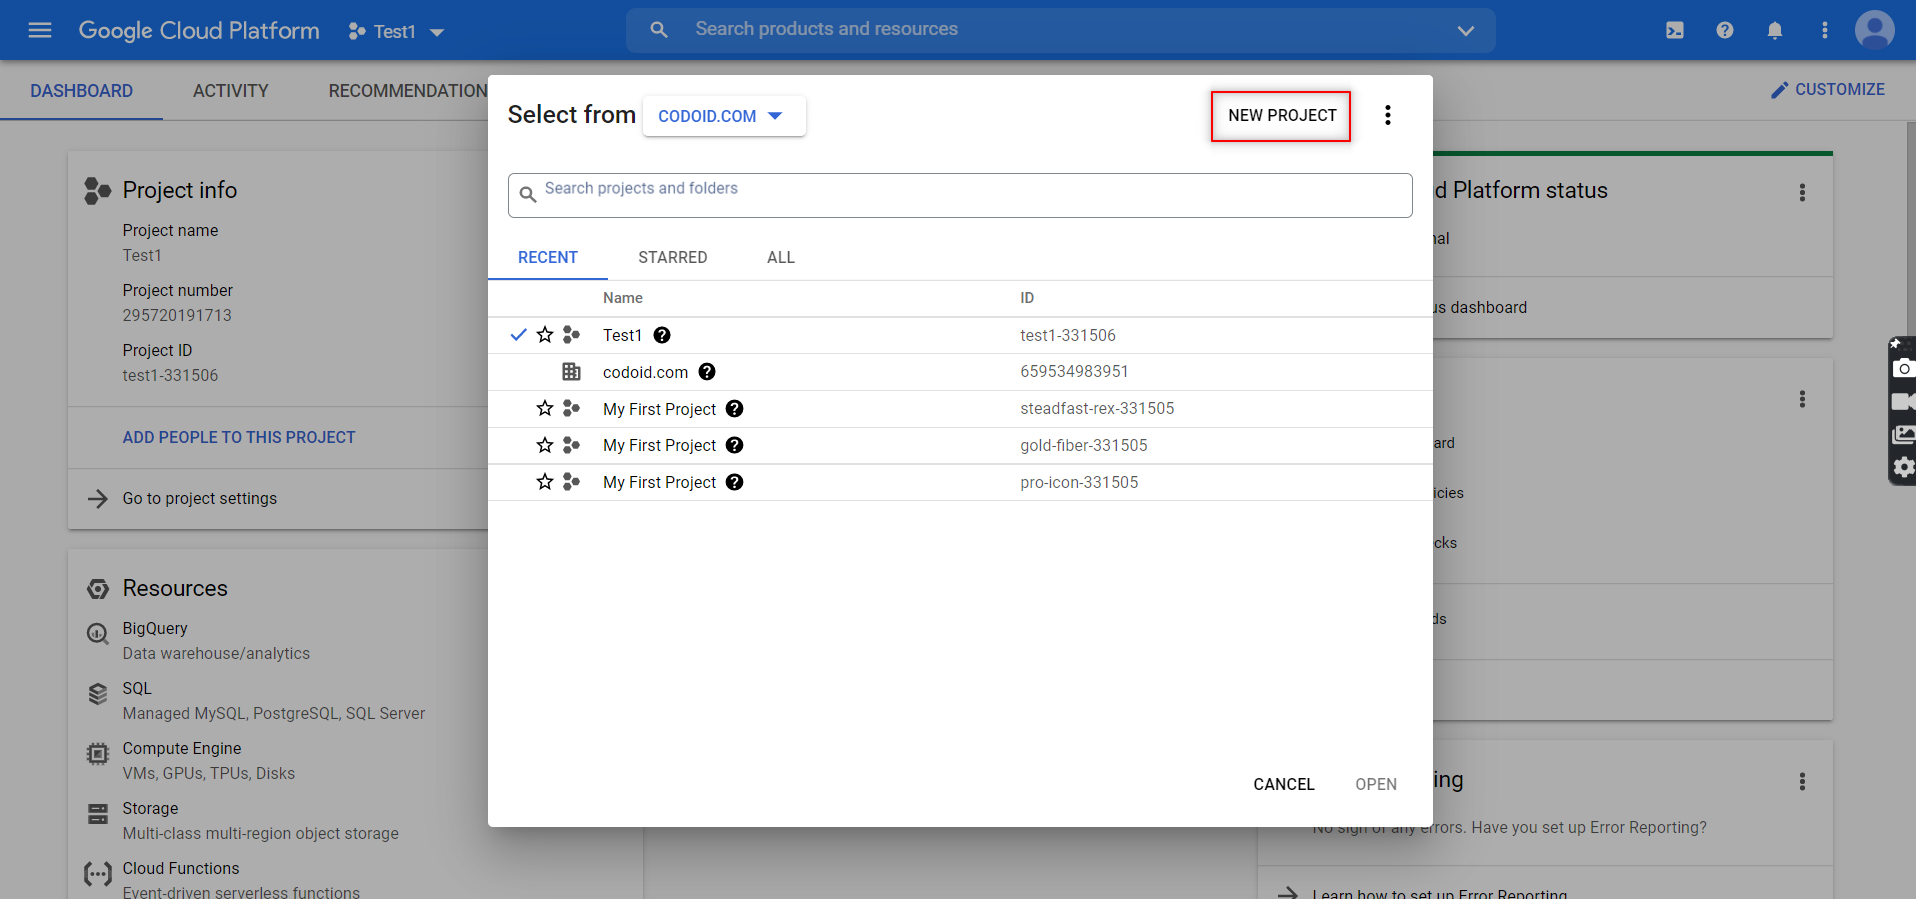Open Platform status card three-dot menu
Viewport: 1916px width, 899px height.
[x=1802, y=192]
